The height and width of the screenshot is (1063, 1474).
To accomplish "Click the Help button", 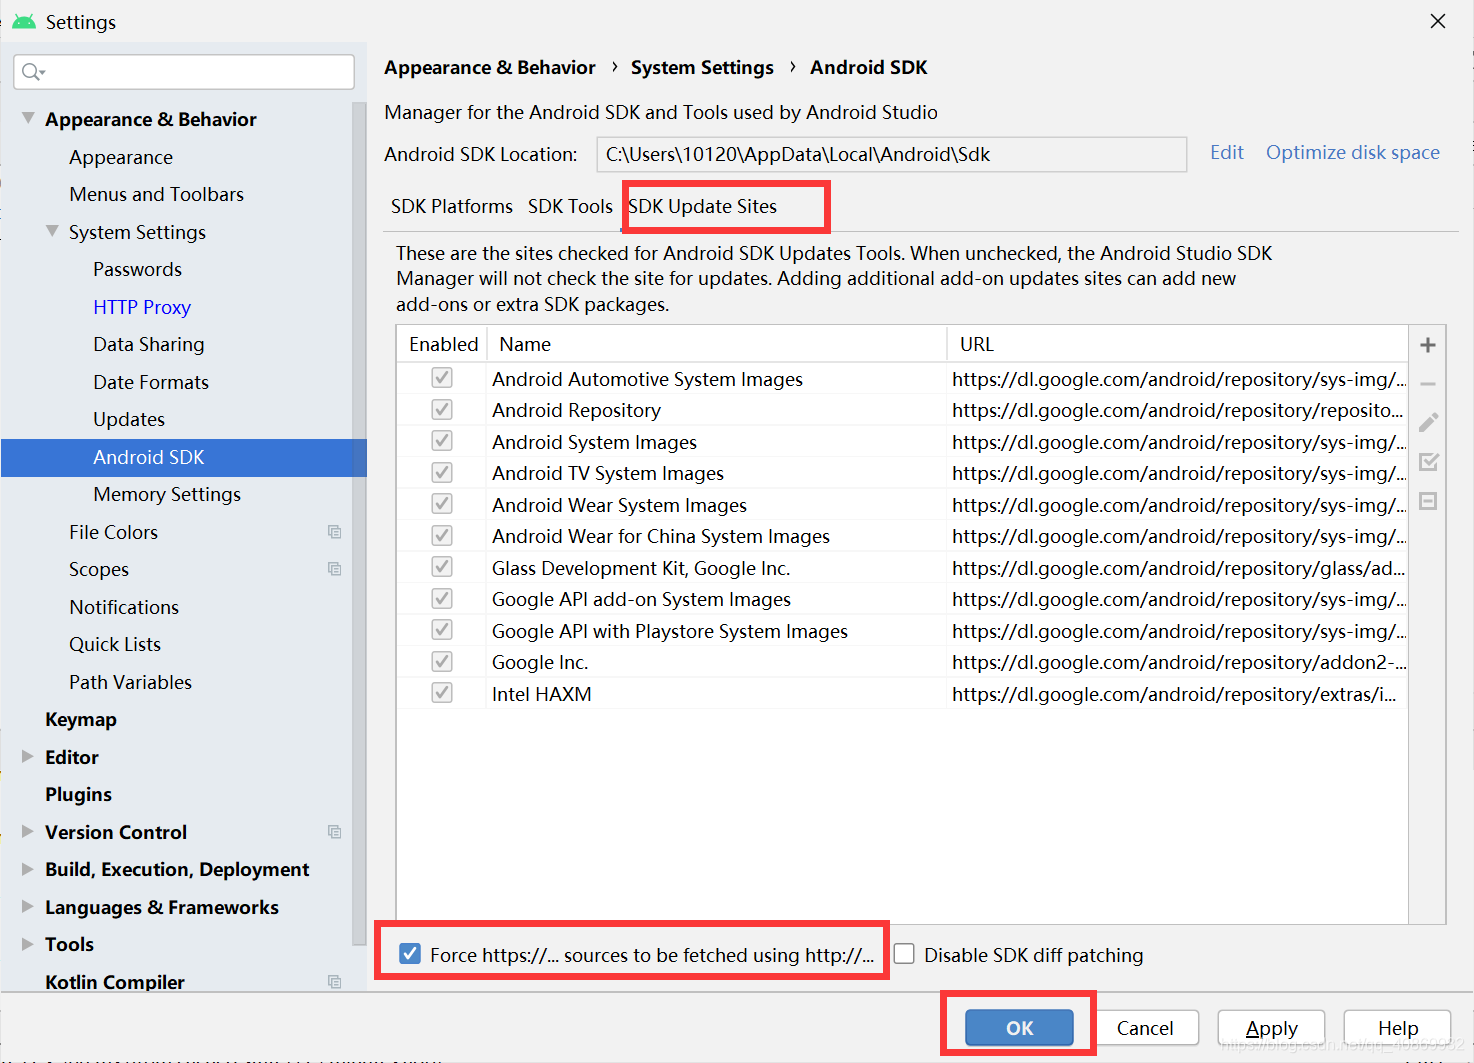I will coord(1397,1028).
